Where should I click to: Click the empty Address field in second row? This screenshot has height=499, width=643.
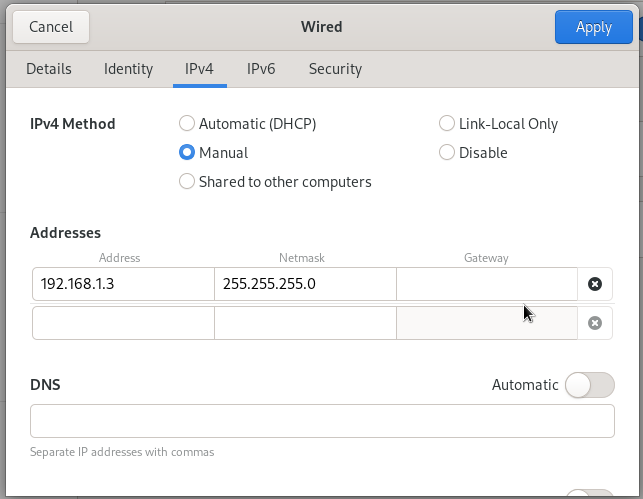(x=123, y=323)
